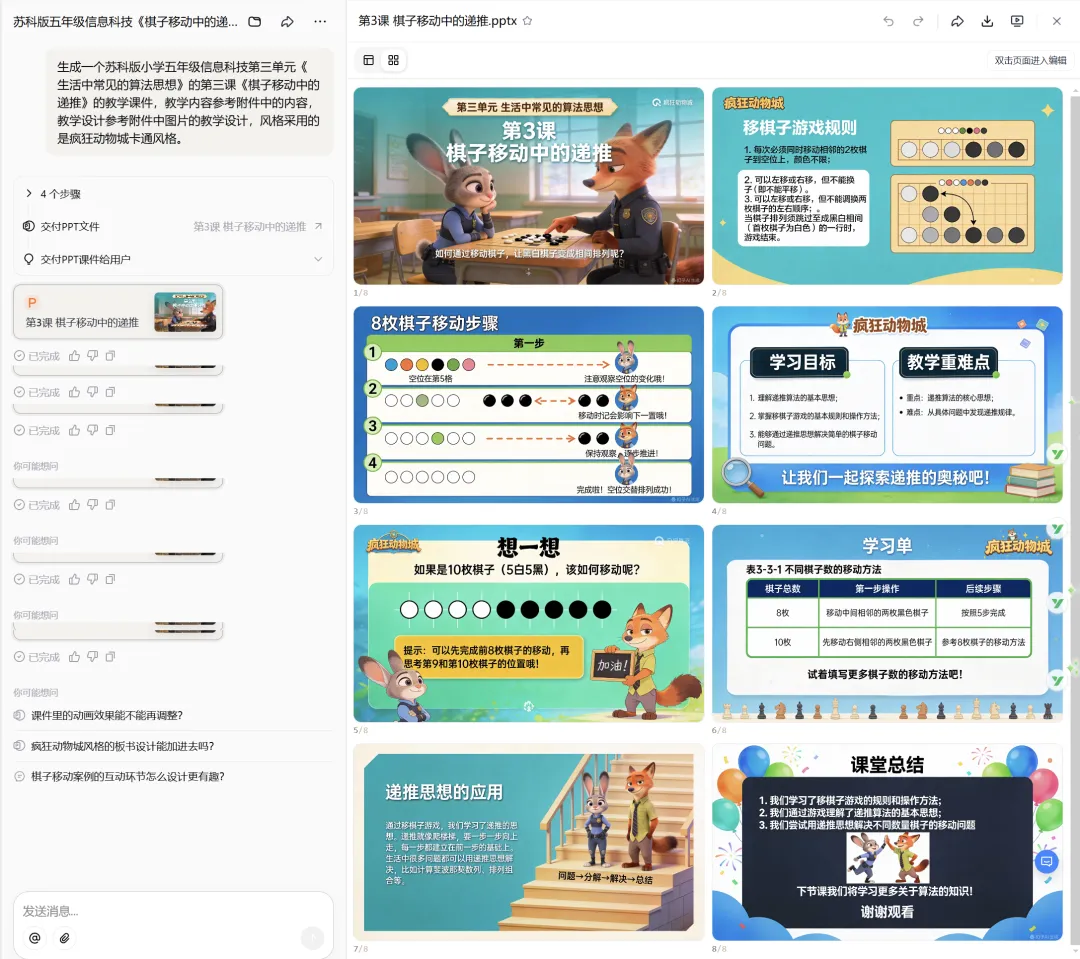Click 双击页面进入编辑 button
The height and width of the screenshot is (959, 1080).
click(x=1030, y=60)
